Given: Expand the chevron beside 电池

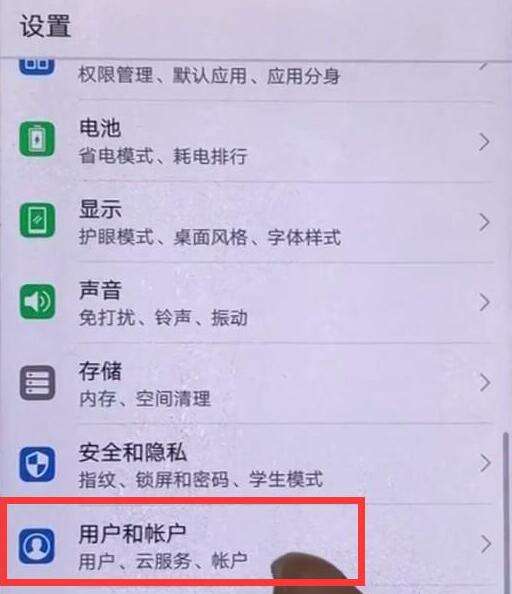Looking at the screenshot, I should [x=484, y=142].
